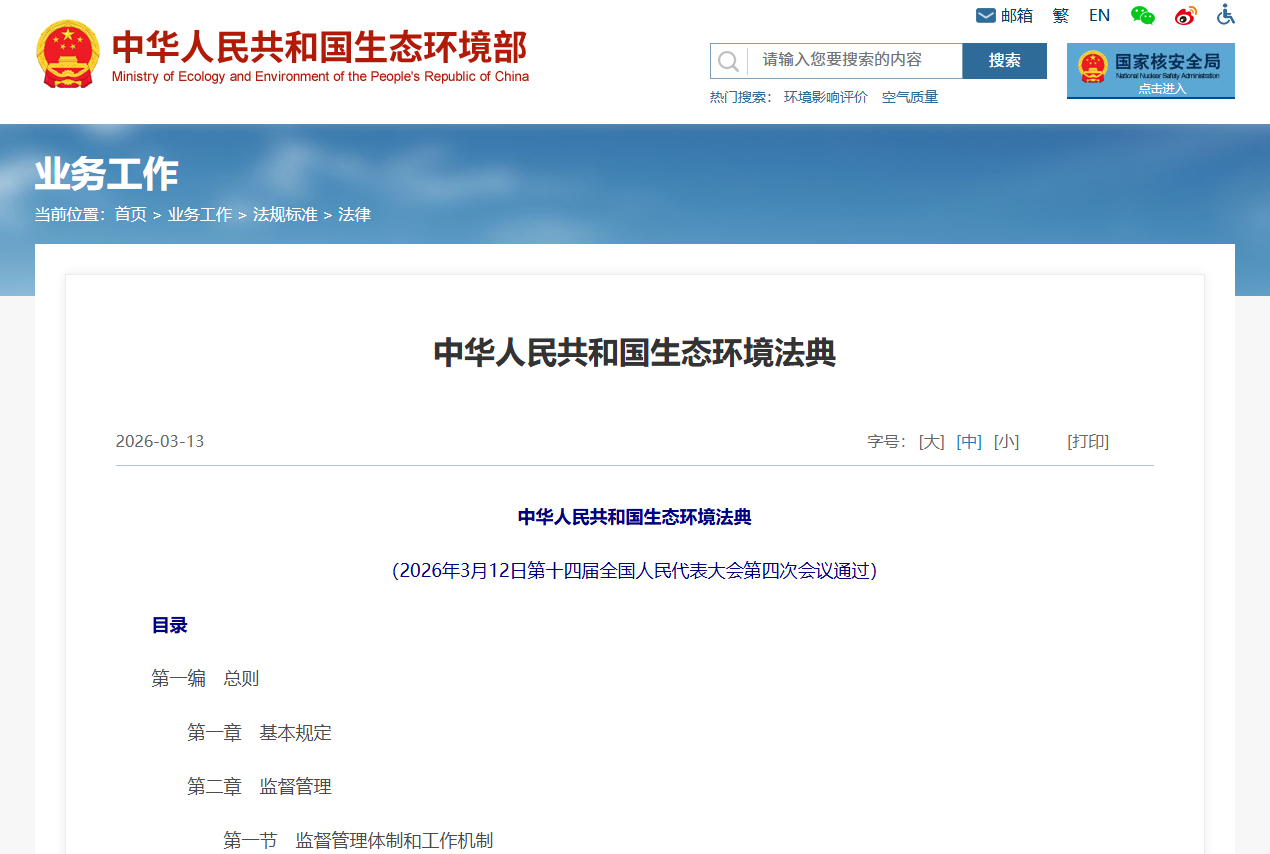1270x854 pixels.
Task: Click the Weibo icon
Action: click(x=1185, y=16)
